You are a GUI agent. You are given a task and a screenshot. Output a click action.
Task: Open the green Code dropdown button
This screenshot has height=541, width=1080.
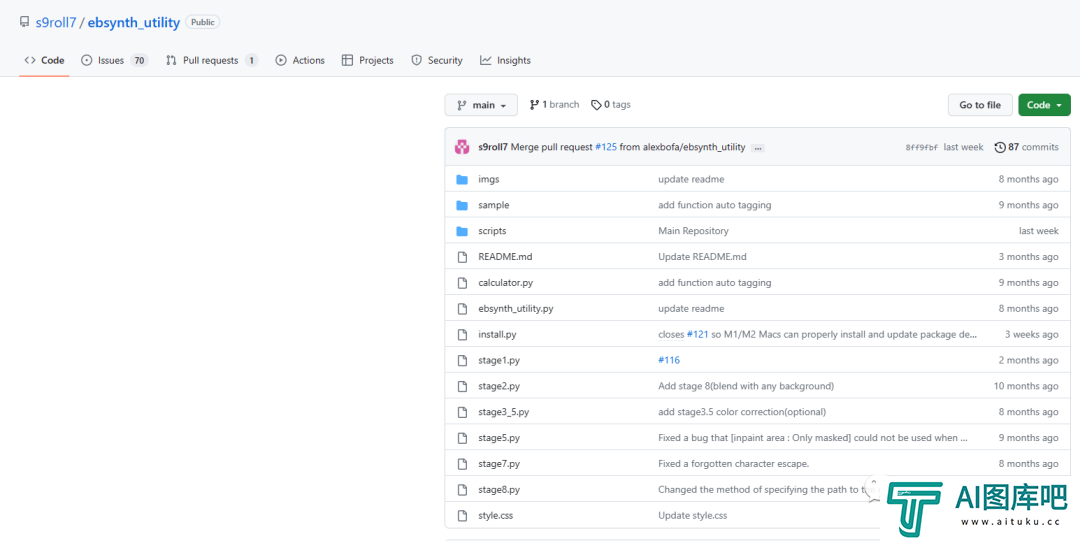pyautogui.click(x=1044, y=105)
